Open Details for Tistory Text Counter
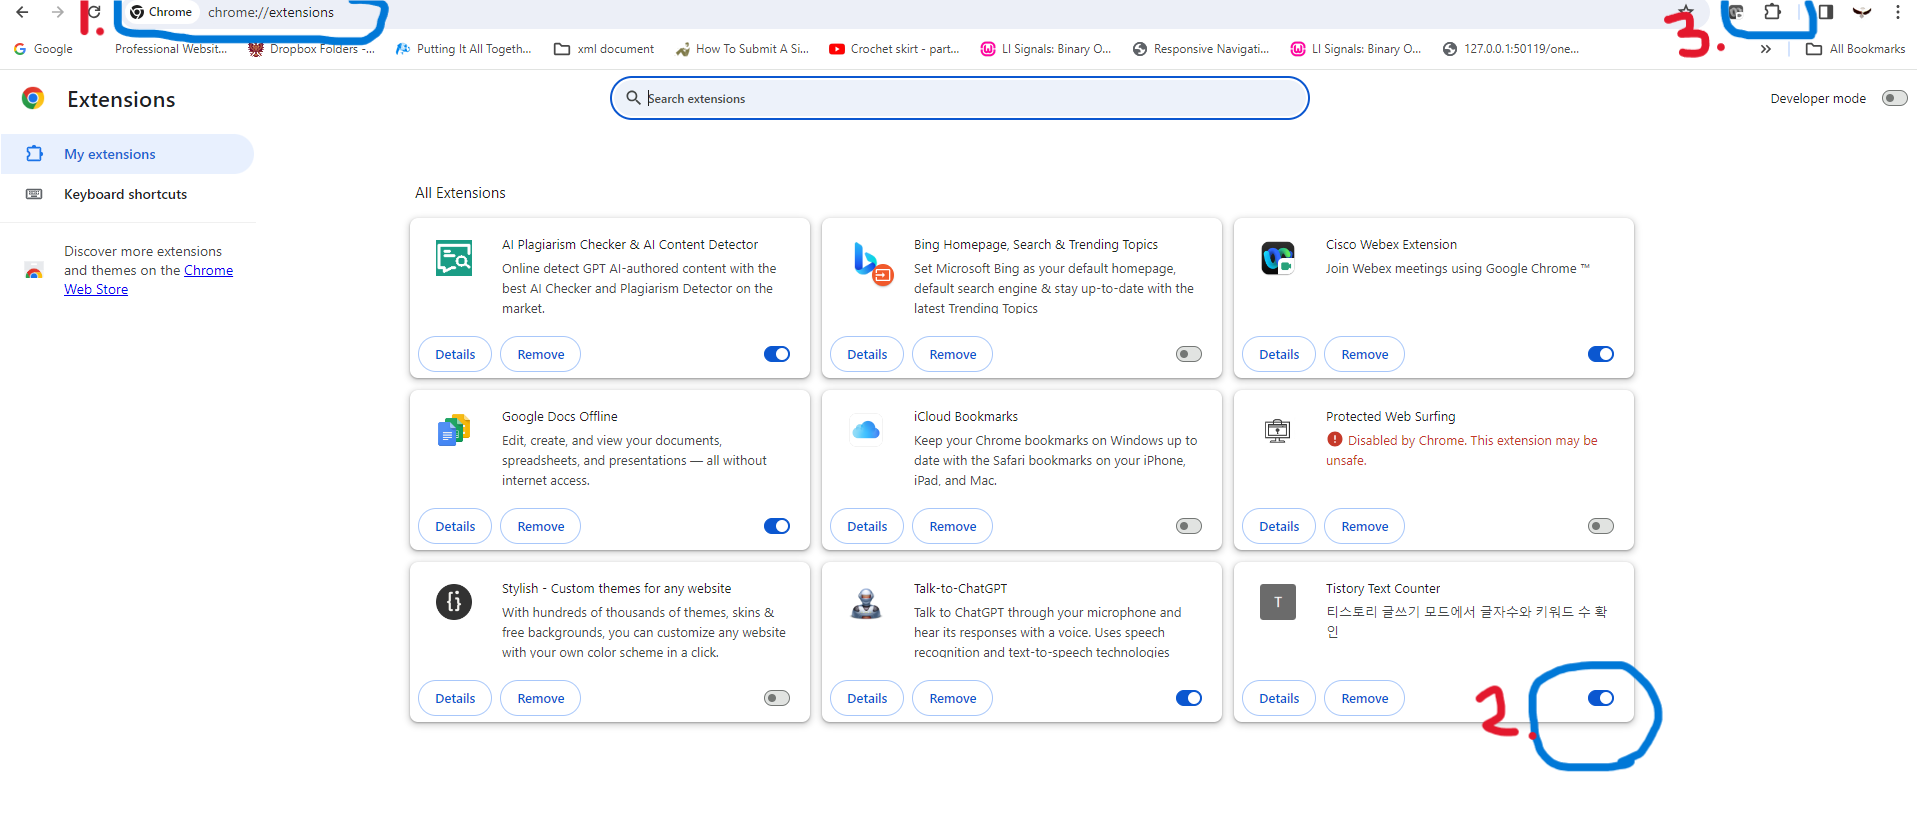The image size is (1917, 832). [x=1279, y=698]
